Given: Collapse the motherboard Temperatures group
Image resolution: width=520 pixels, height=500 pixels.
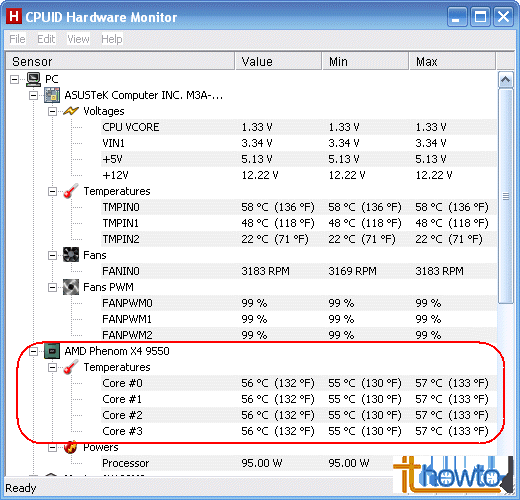Looking at the screenshot, I should coord(52,191).
